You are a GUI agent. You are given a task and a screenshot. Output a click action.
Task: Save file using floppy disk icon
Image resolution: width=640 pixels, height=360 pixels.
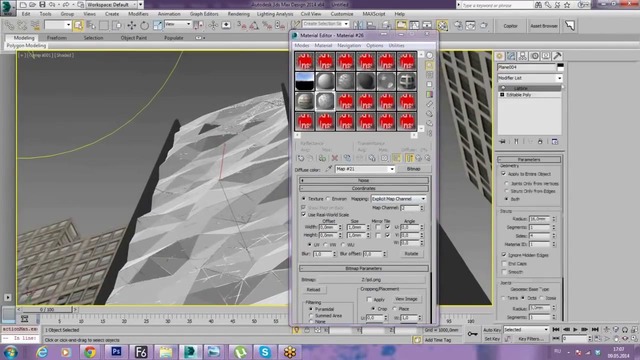(42, 4)
